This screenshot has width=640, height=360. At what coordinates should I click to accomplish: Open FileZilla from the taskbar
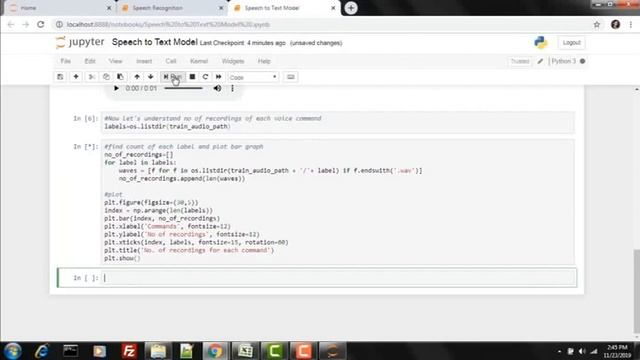point(129,351)
